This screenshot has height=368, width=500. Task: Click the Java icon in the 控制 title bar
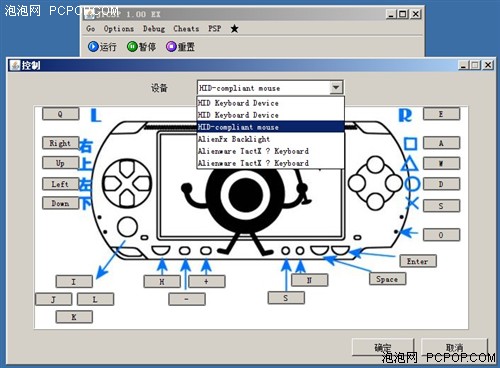15,65
